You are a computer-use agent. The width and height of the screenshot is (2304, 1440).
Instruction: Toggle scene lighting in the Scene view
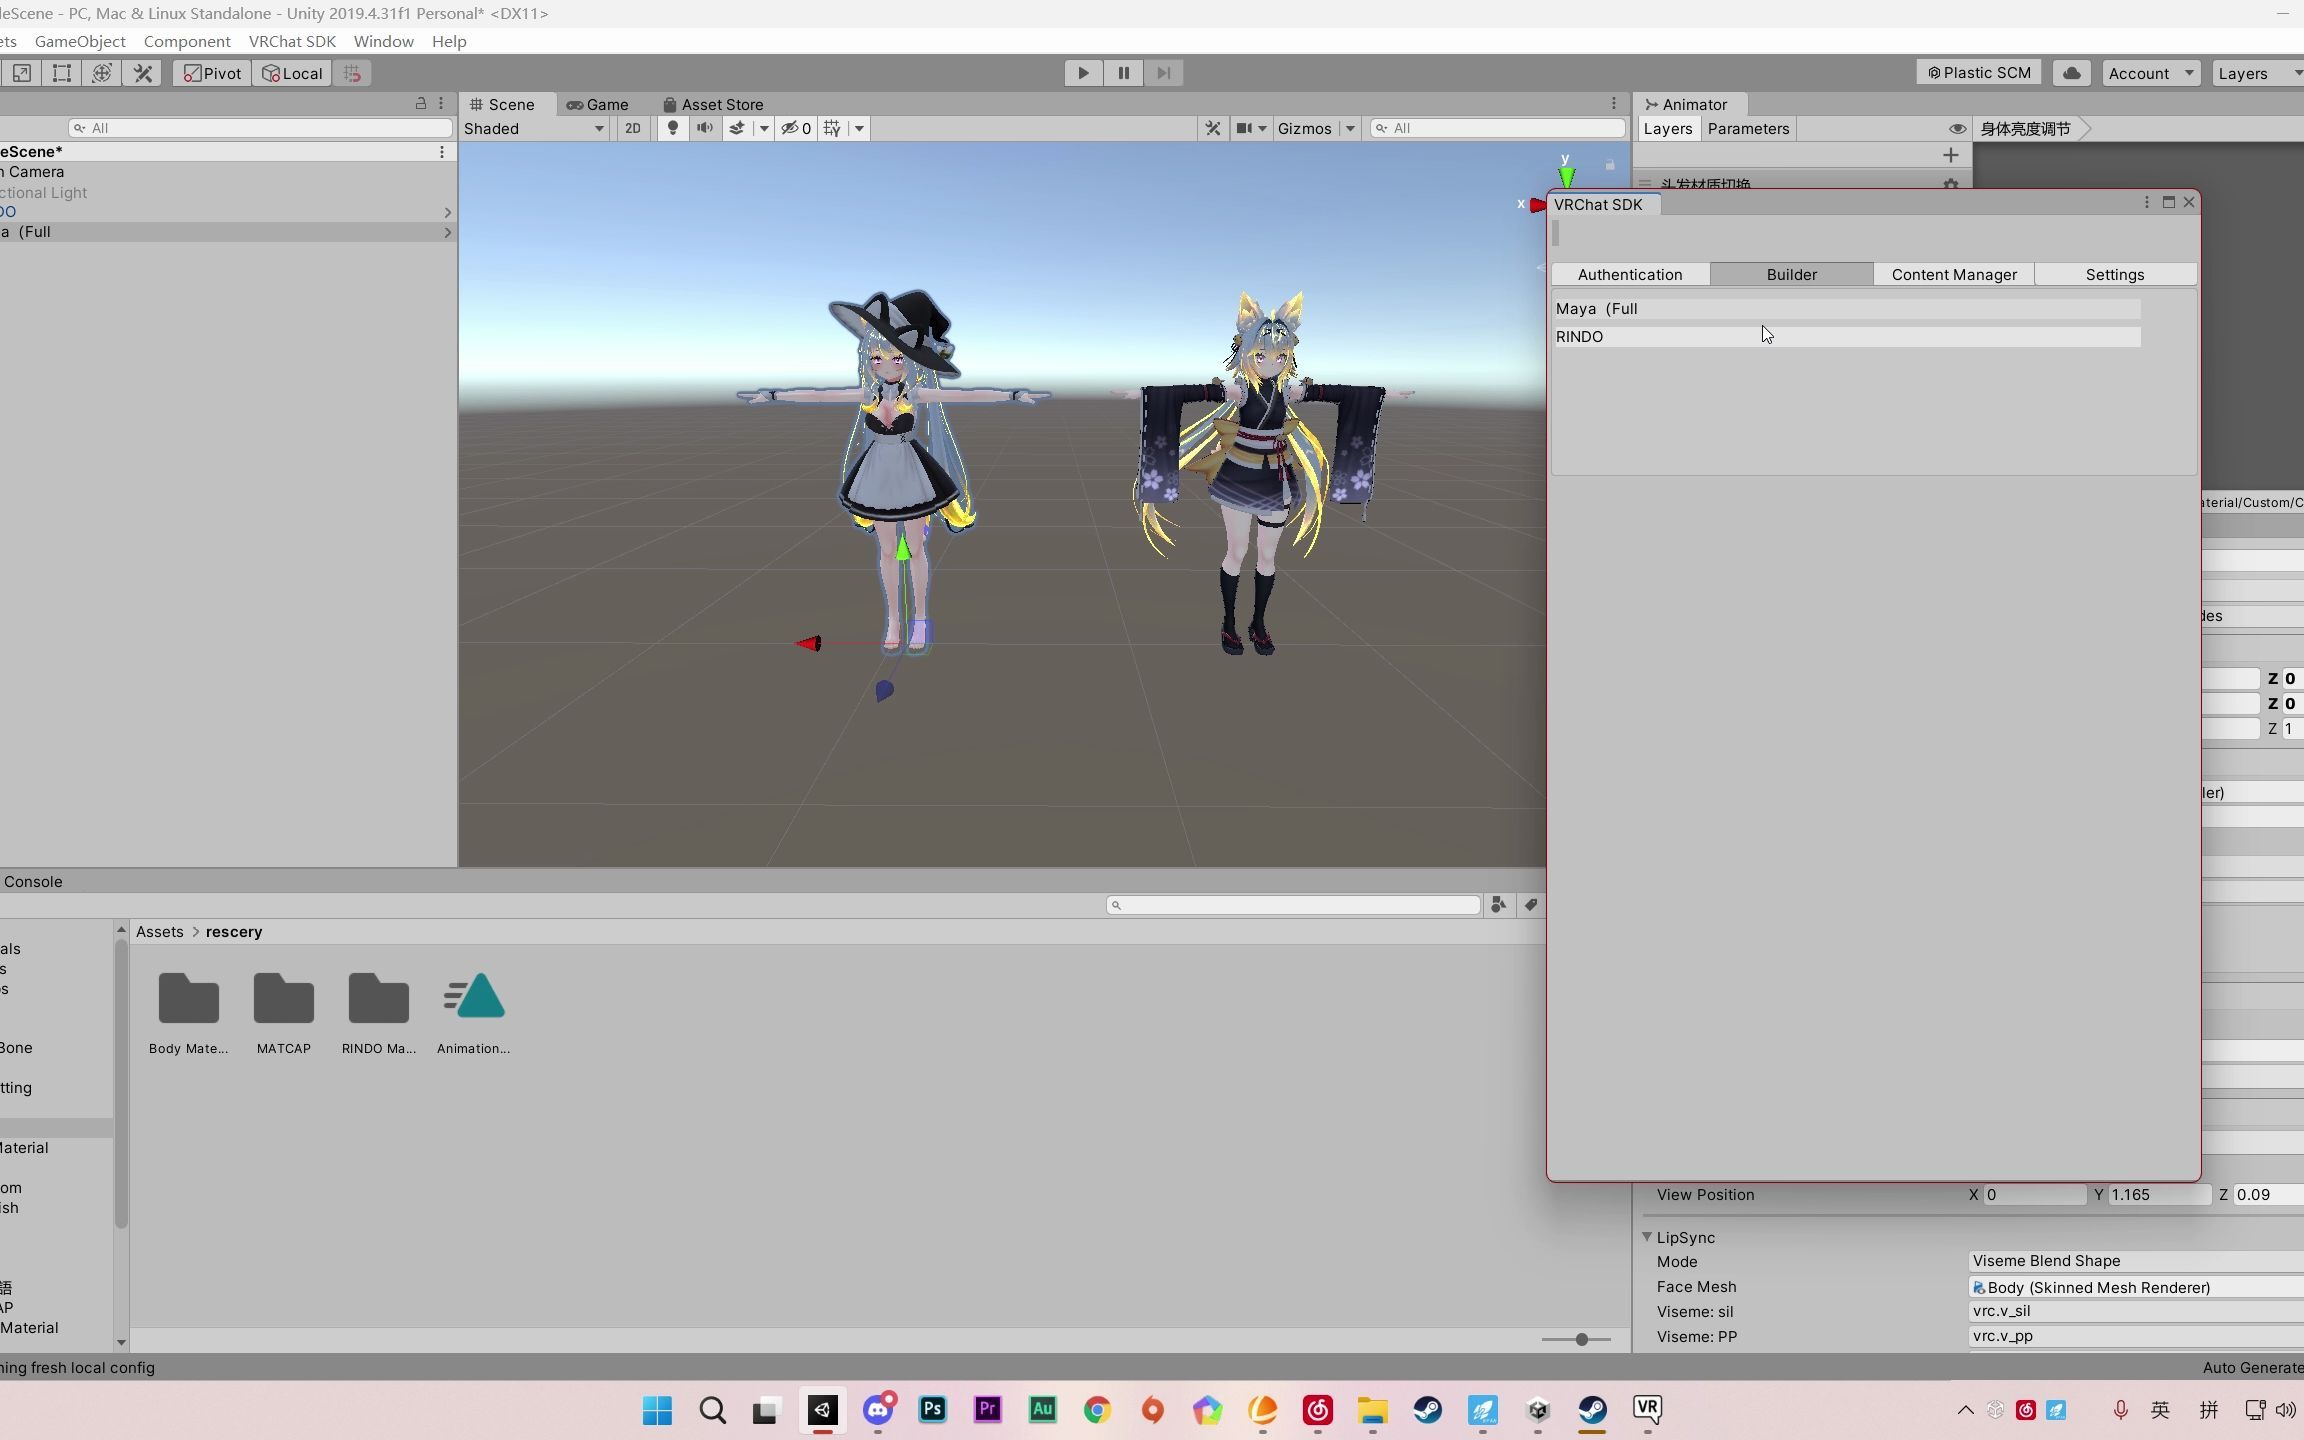click(672, 128)
